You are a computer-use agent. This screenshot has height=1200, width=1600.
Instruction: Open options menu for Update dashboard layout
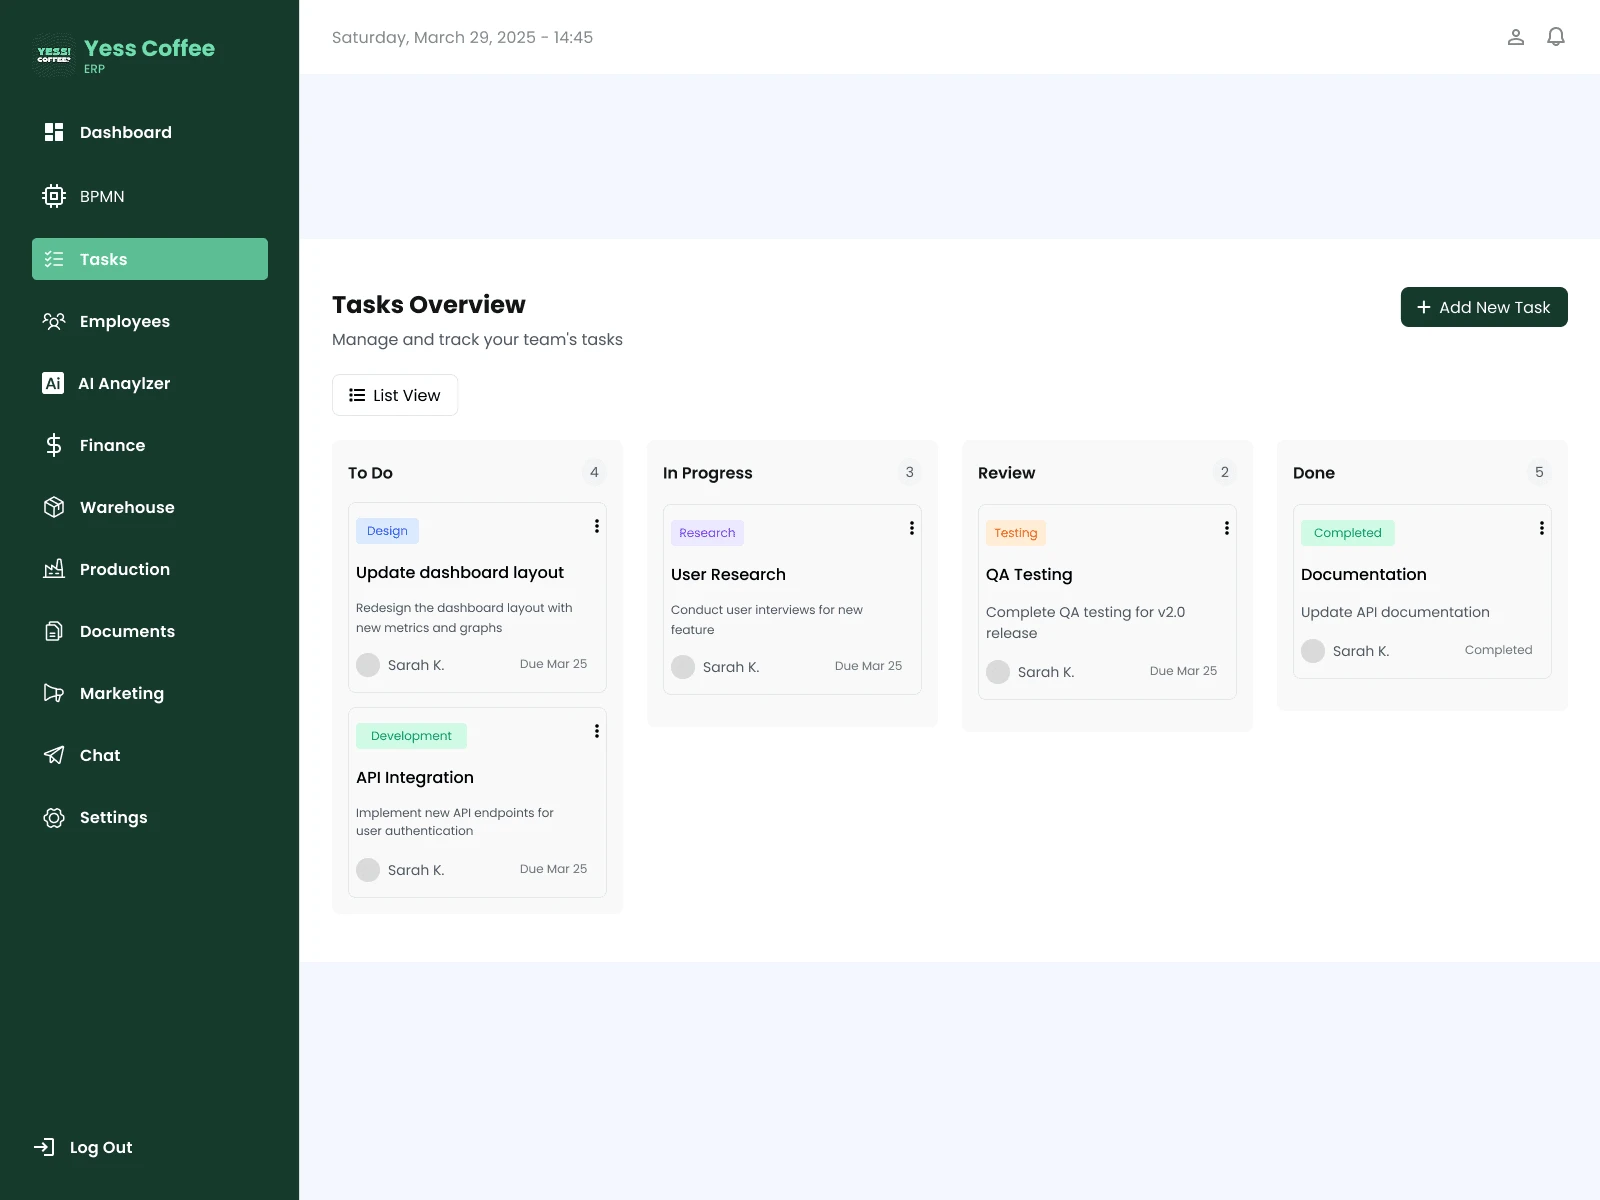597,526
